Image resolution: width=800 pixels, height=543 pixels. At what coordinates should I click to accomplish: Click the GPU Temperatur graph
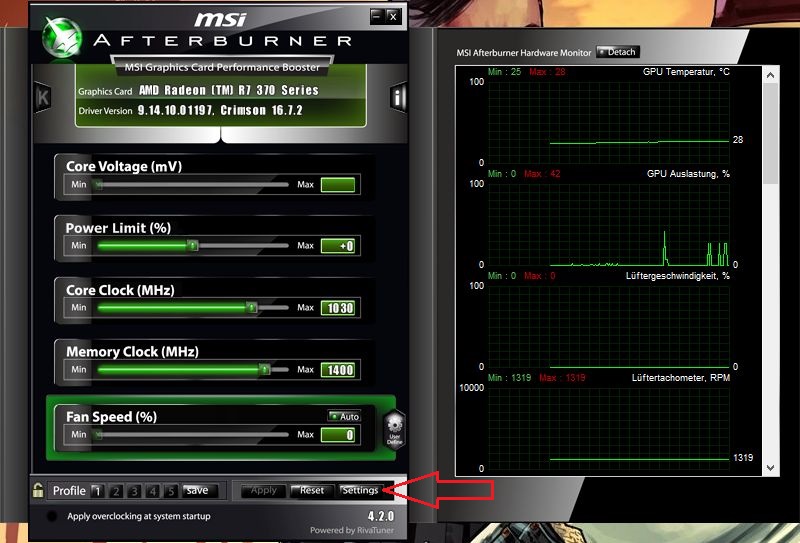[609, 122]
